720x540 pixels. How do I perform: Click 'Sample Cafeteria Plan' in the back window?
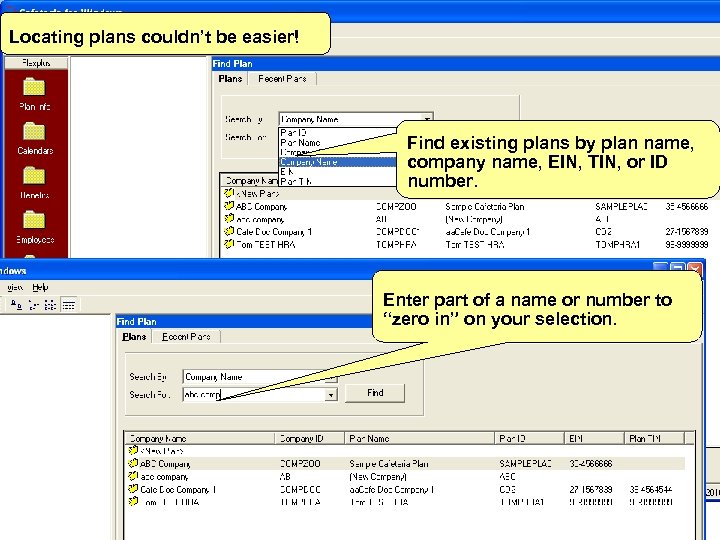click(x=485, y=207)
